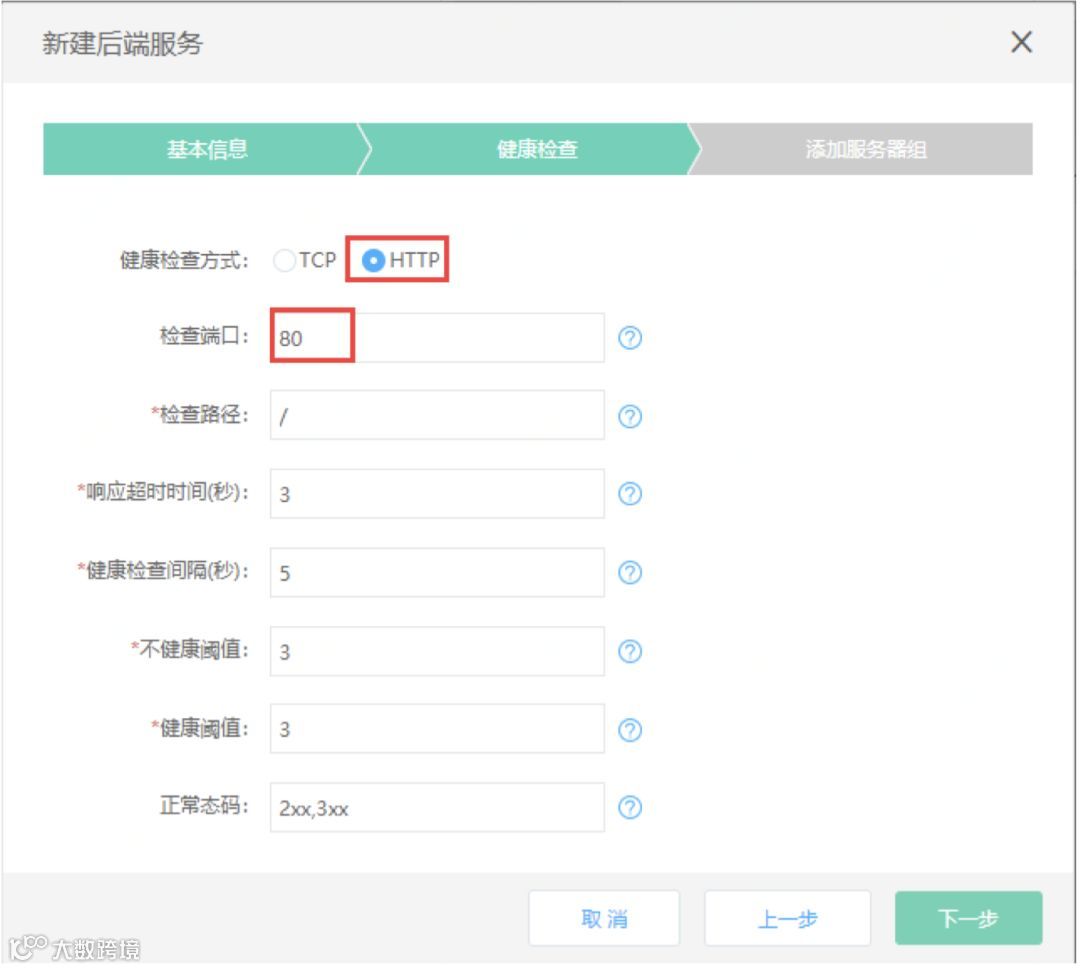Open help icon beside 健康阈值 field
Viewport: 1080px width, 969px height.
click(x=630, y=729)
